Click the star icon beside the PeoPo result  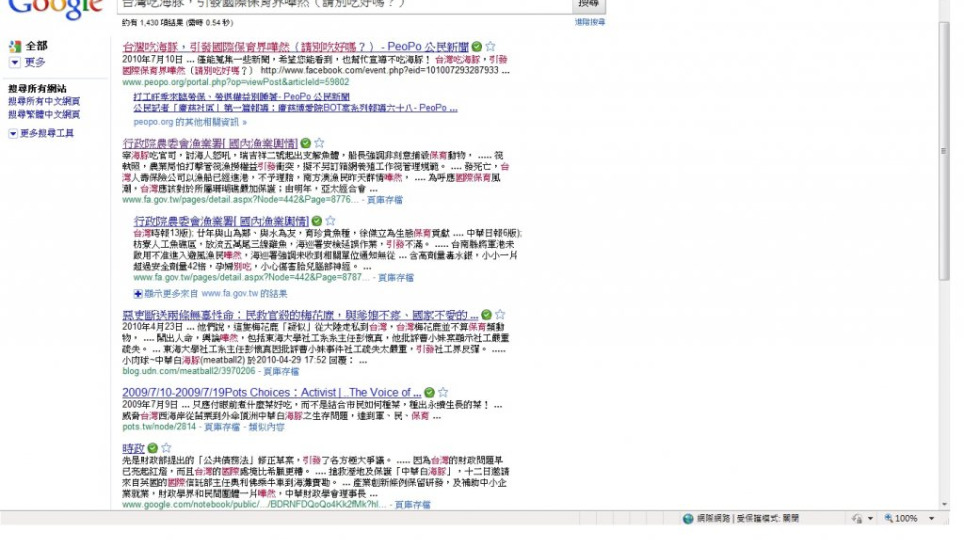tap(491, 47)
